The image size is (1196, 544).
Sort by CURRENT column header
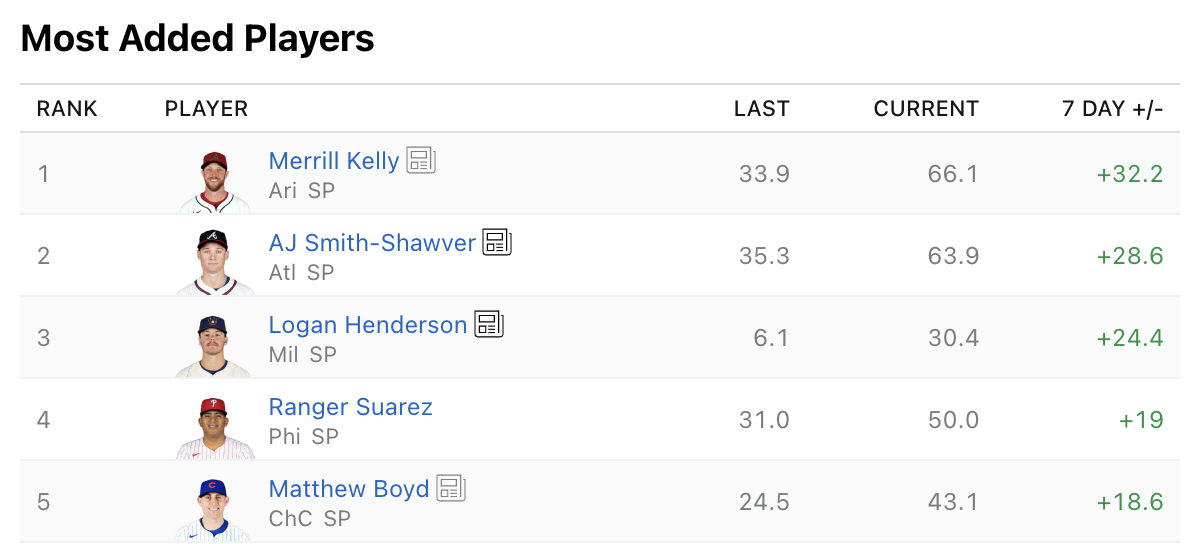pos(926,109)
